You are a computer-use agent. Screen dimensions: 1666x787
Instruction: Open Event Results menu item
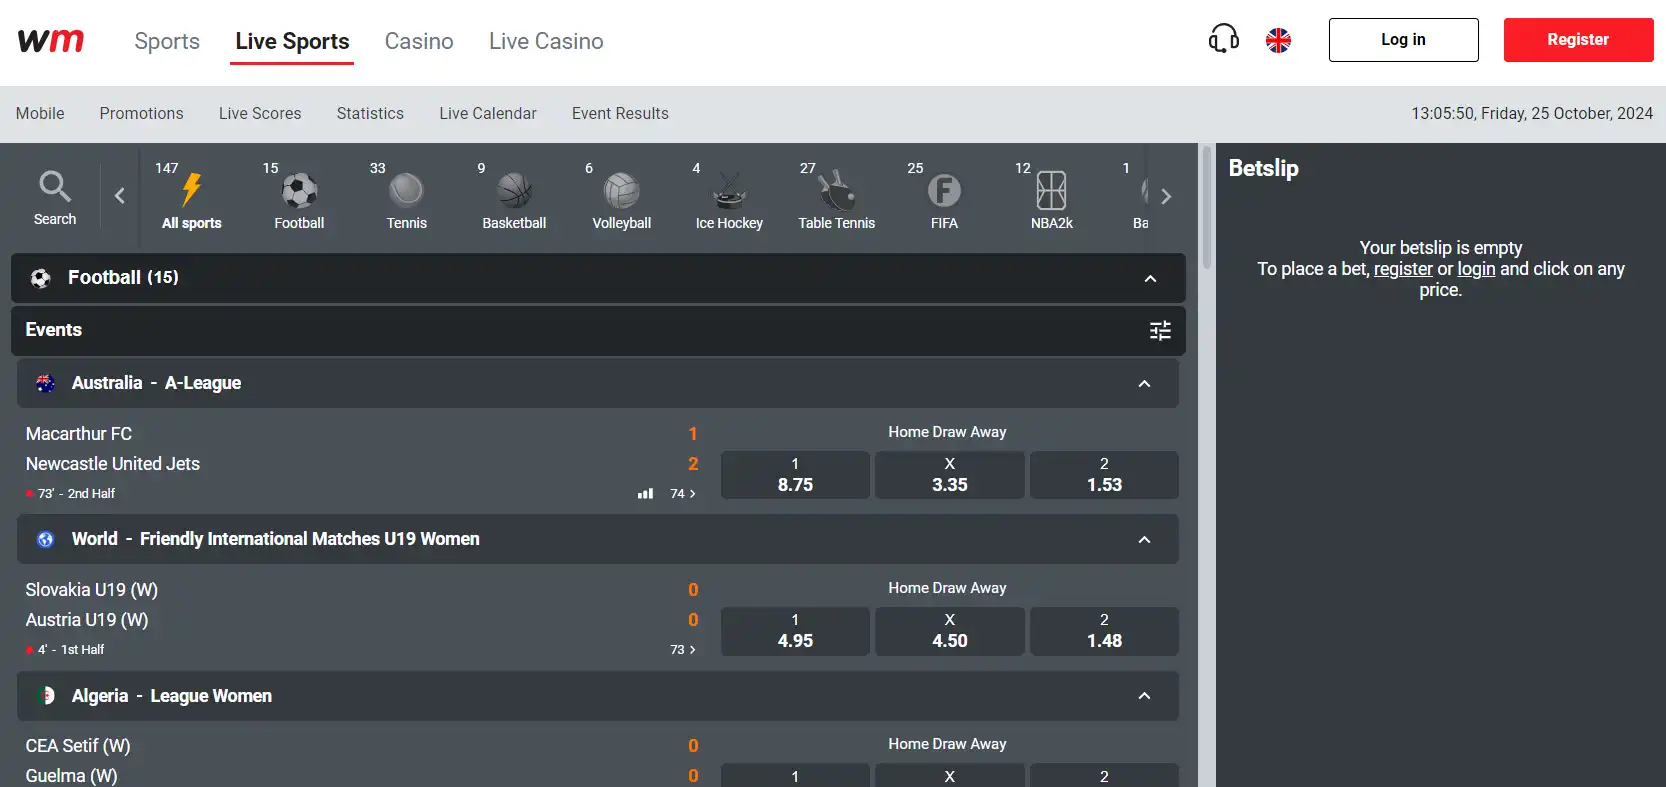tap(620, 114)
